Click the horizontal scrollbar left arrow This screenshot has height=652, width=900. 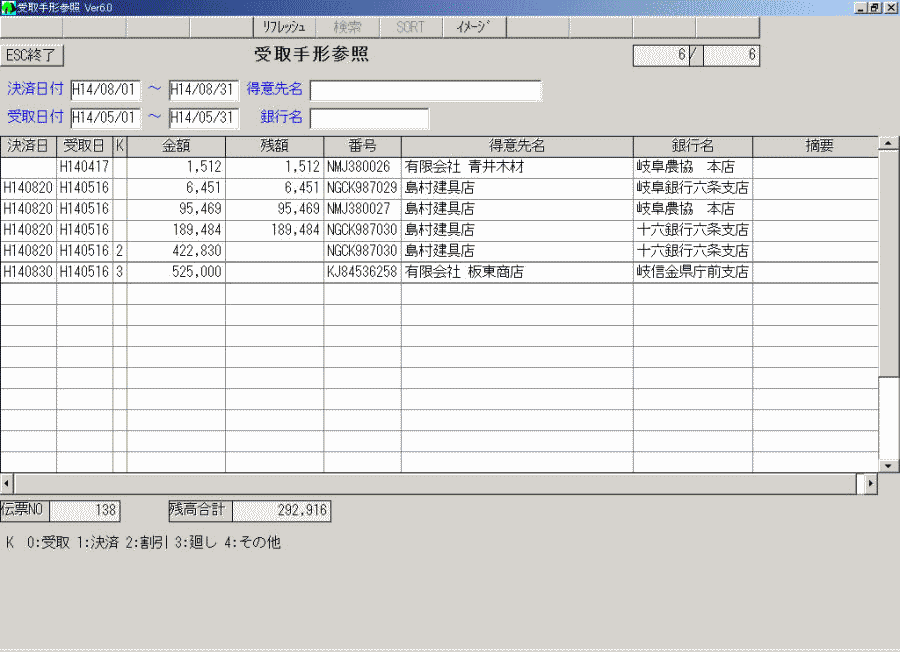tap(6, 484)
